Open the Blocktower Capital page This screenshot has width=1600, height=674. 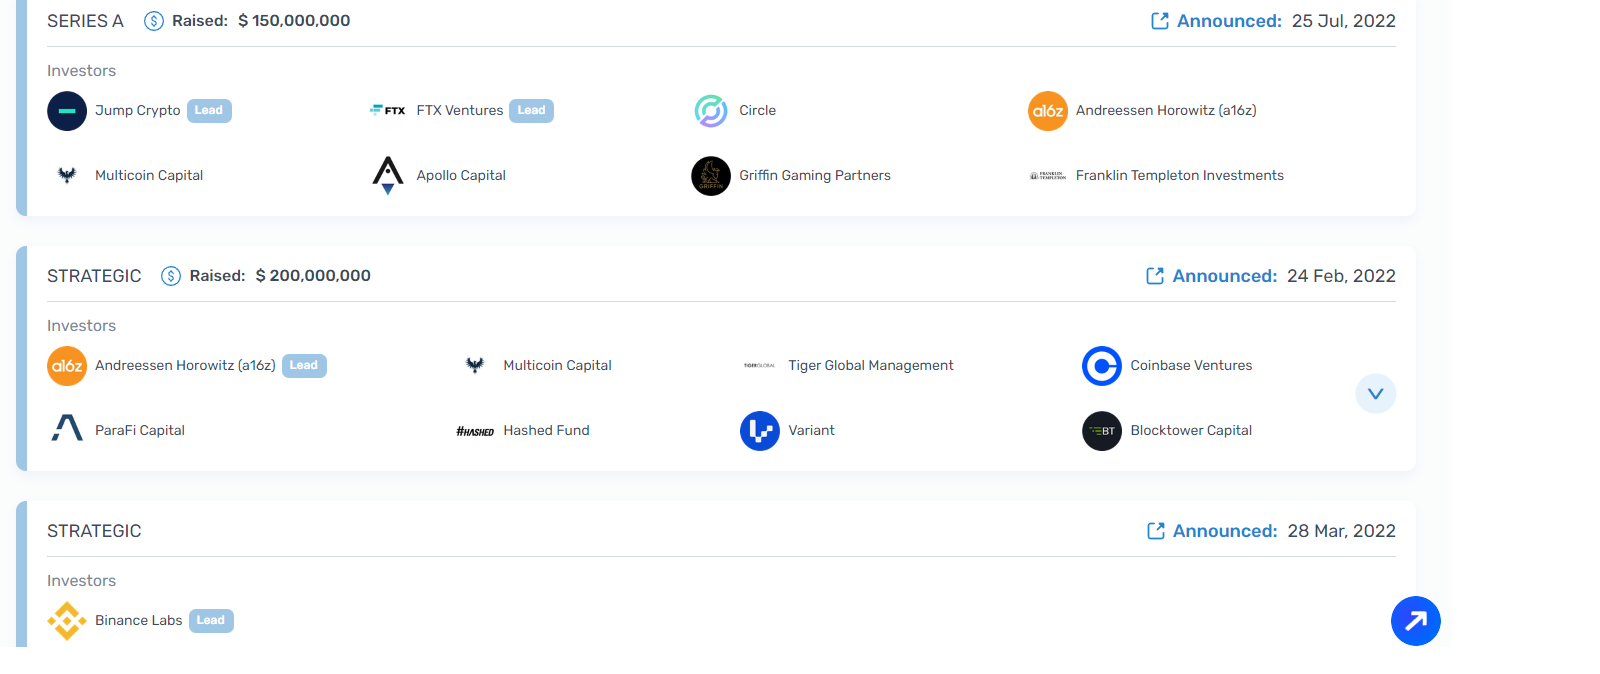(1191, 431)
